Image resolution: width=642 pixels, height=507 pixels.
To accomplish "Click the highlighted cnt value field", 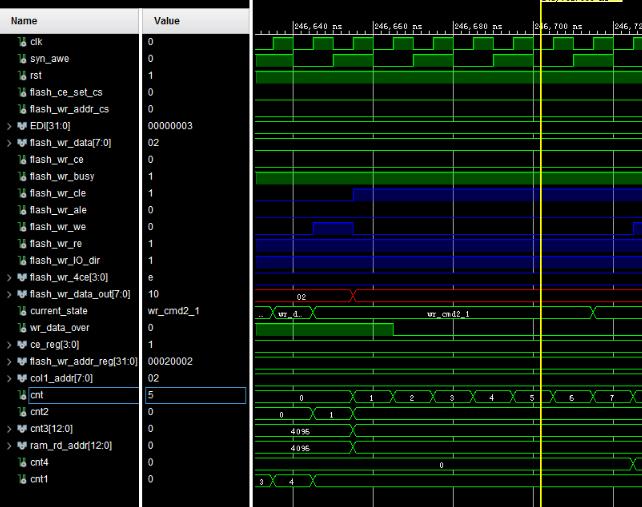I will [x=195, y=395].
